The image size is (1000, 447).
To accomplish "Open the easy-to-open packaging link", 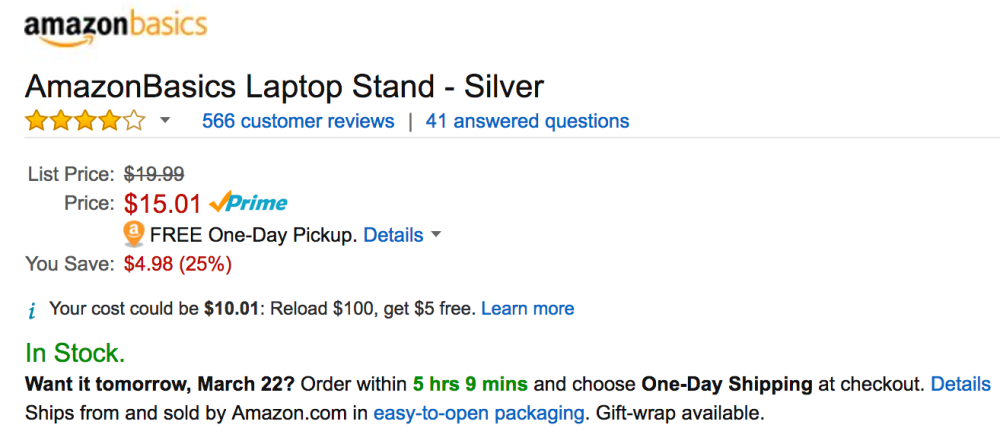I will [479, 412].
